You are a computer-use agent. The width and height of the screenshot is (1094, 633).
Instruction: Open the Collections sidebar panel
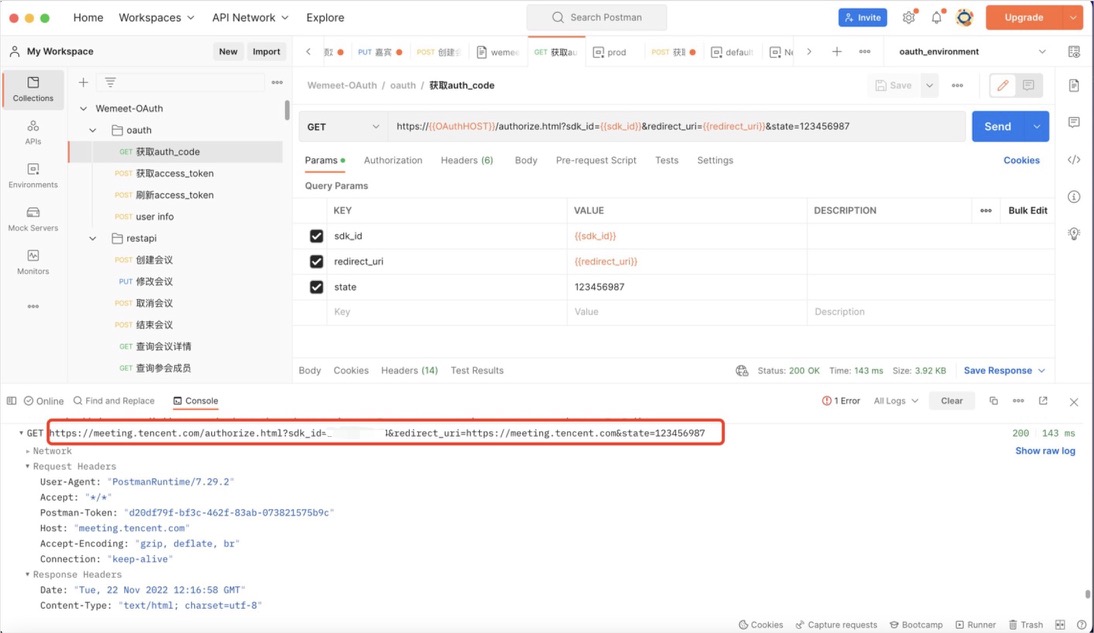(33, 89)
